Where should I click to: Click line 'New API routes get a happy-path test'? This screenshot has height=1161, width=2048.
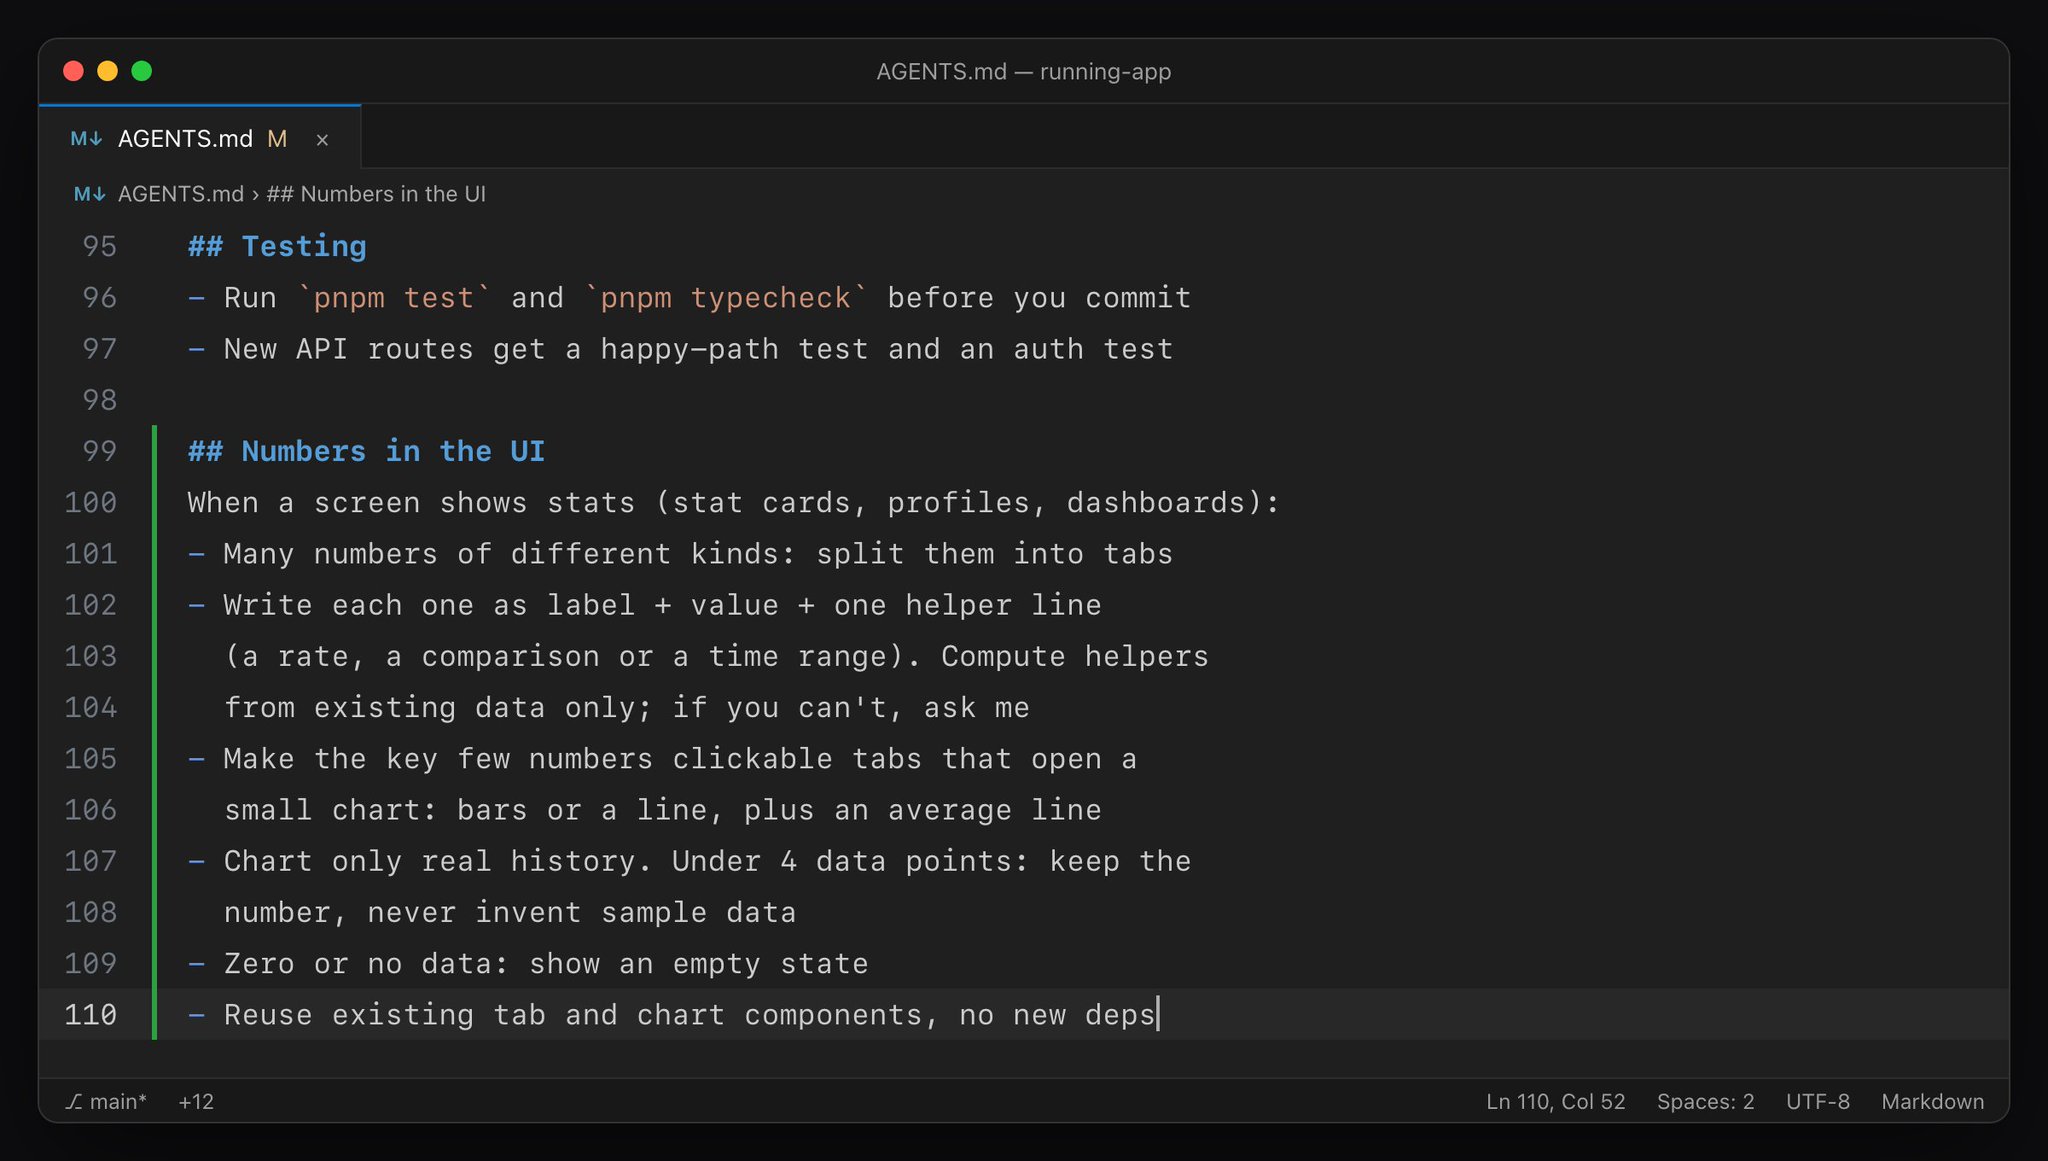pos(680,349)
